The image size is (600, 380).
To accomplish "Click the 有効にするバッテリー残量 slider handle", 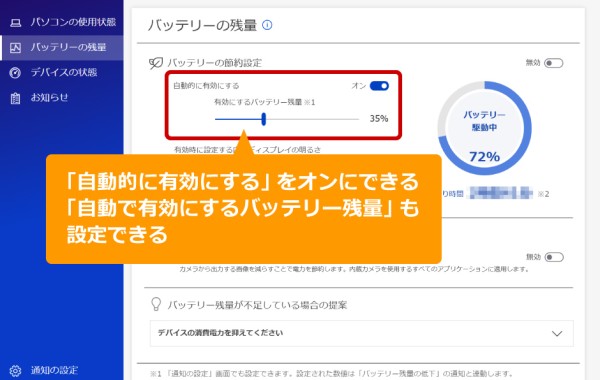I will pos(264,119).
